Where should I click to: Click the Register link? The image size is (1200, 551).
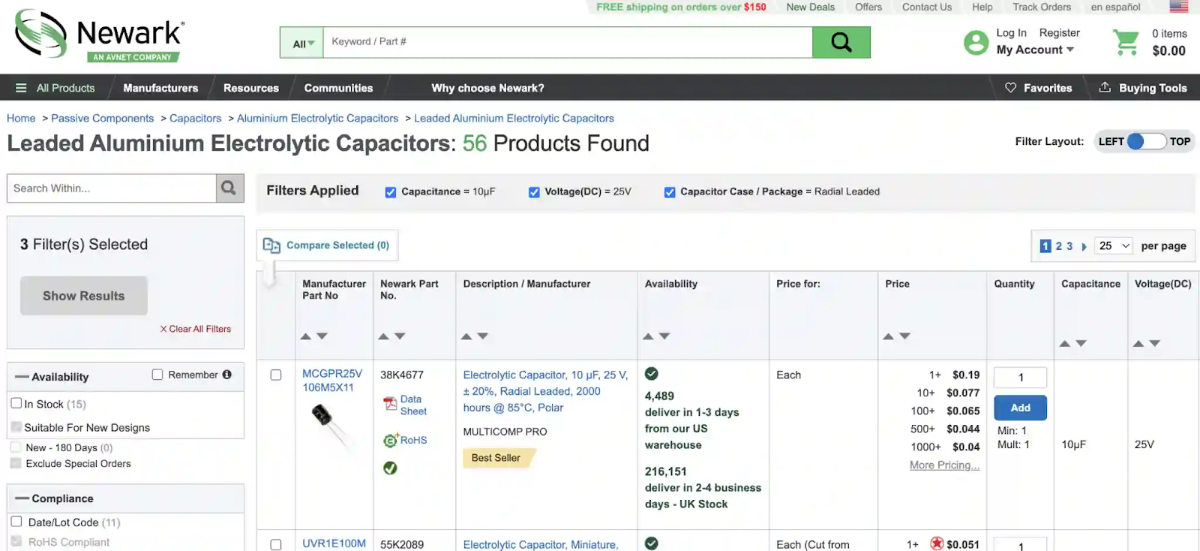[1059, 33]
